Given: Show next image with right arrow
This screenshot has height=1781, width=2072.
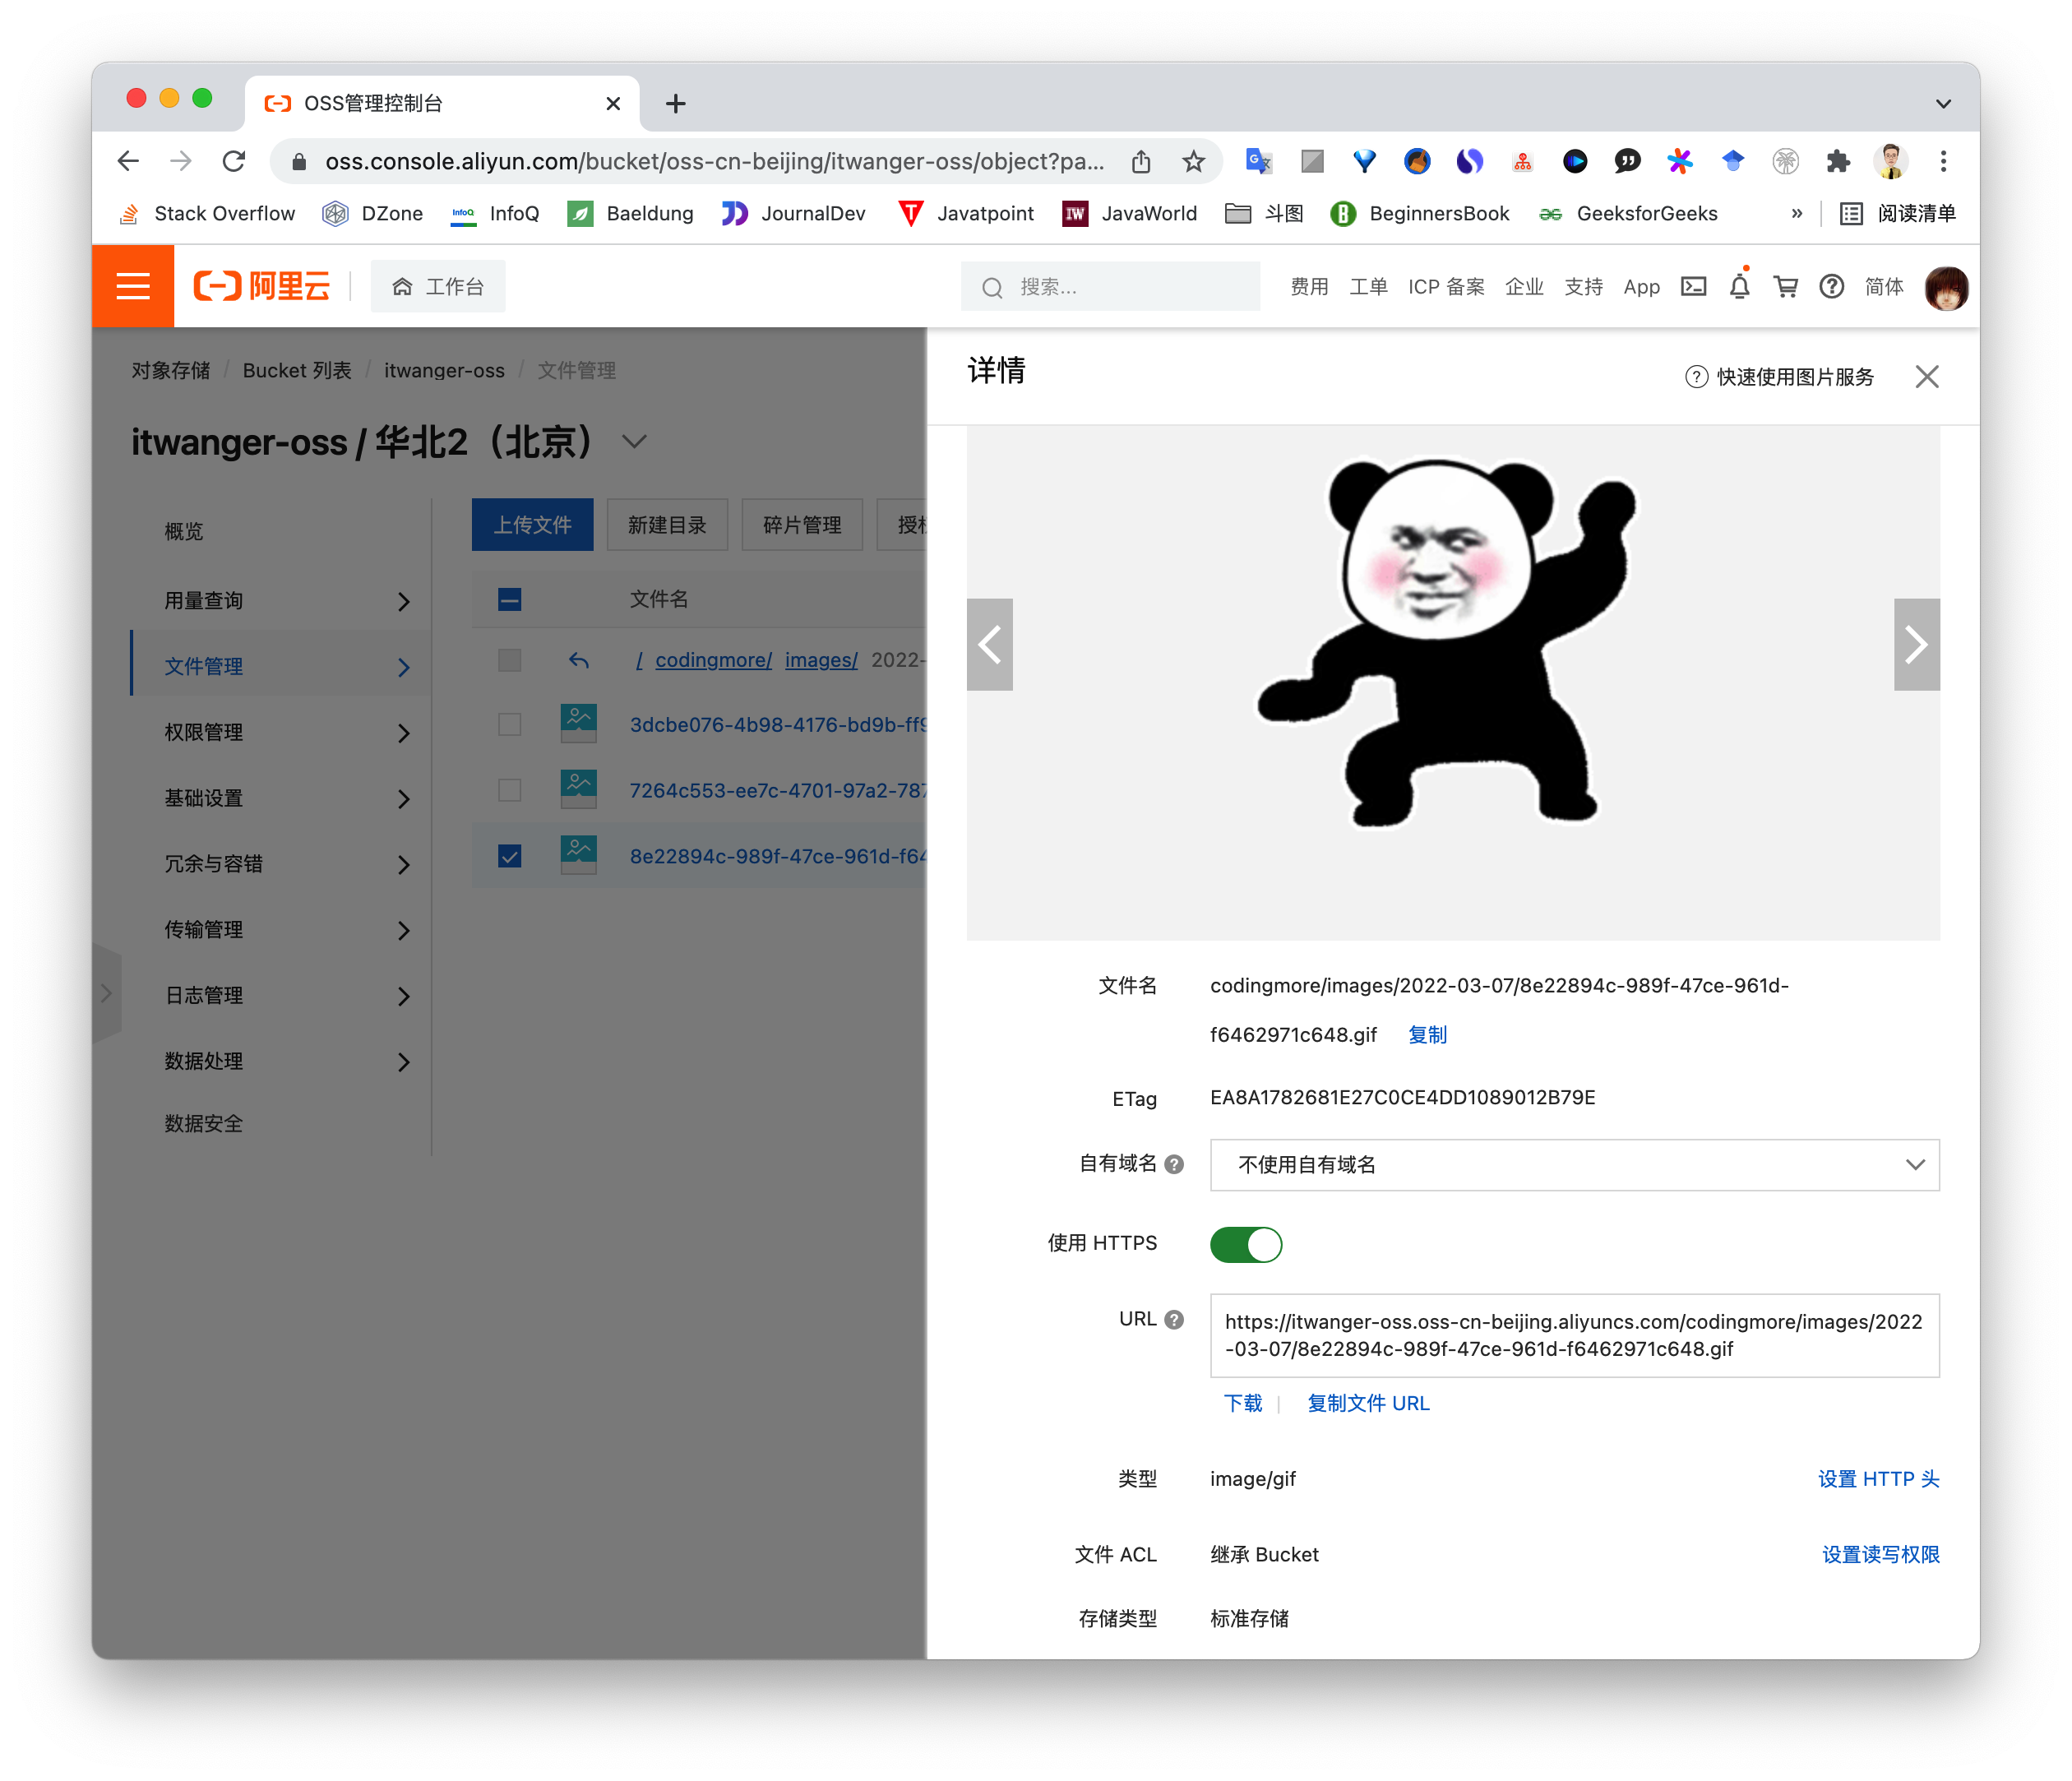Looking at the screenshot, I should 1915,645.
